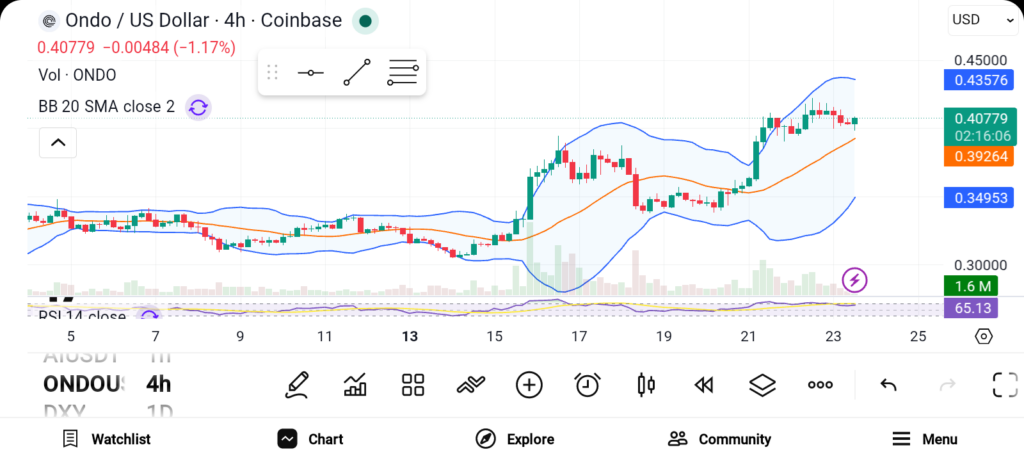Open the indicators chart icon

355,385
